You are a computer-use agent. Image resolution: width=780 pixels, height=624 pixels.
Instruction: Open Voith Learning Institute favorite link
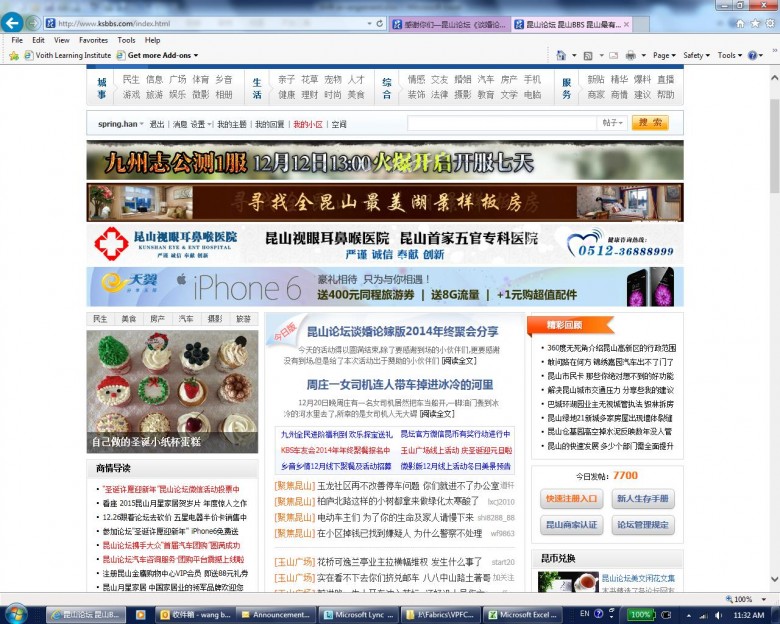(68, 55)
